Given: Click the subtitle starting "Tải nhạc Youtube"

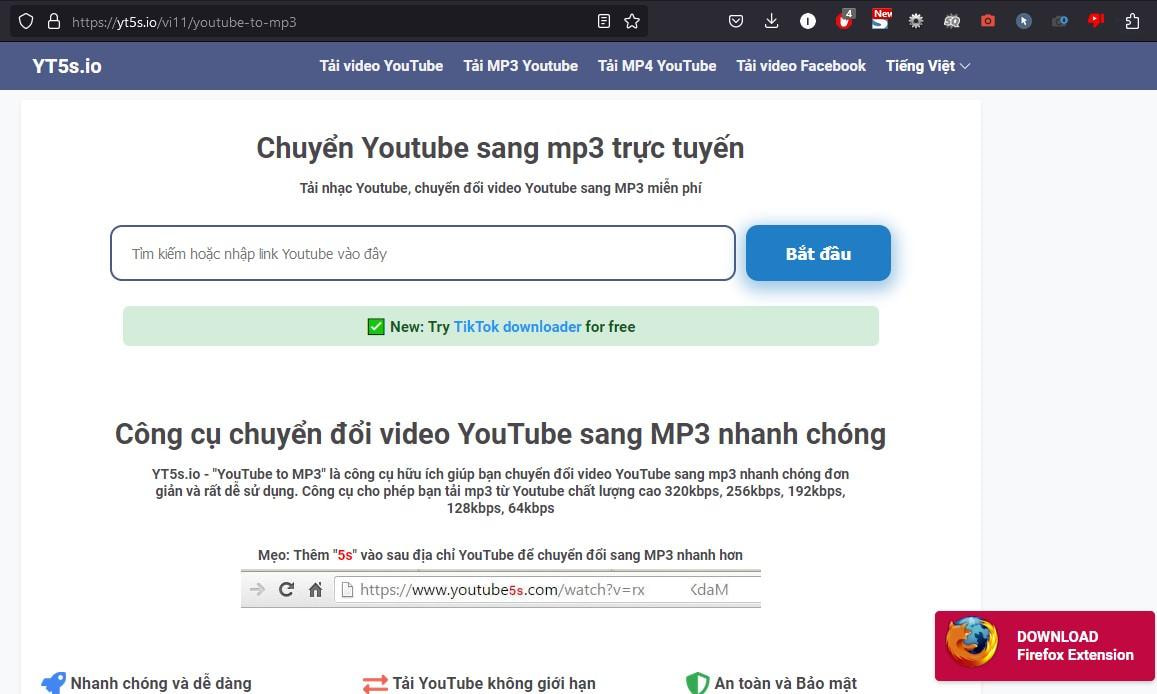Looking at the screenshot, I should [500, 188].
